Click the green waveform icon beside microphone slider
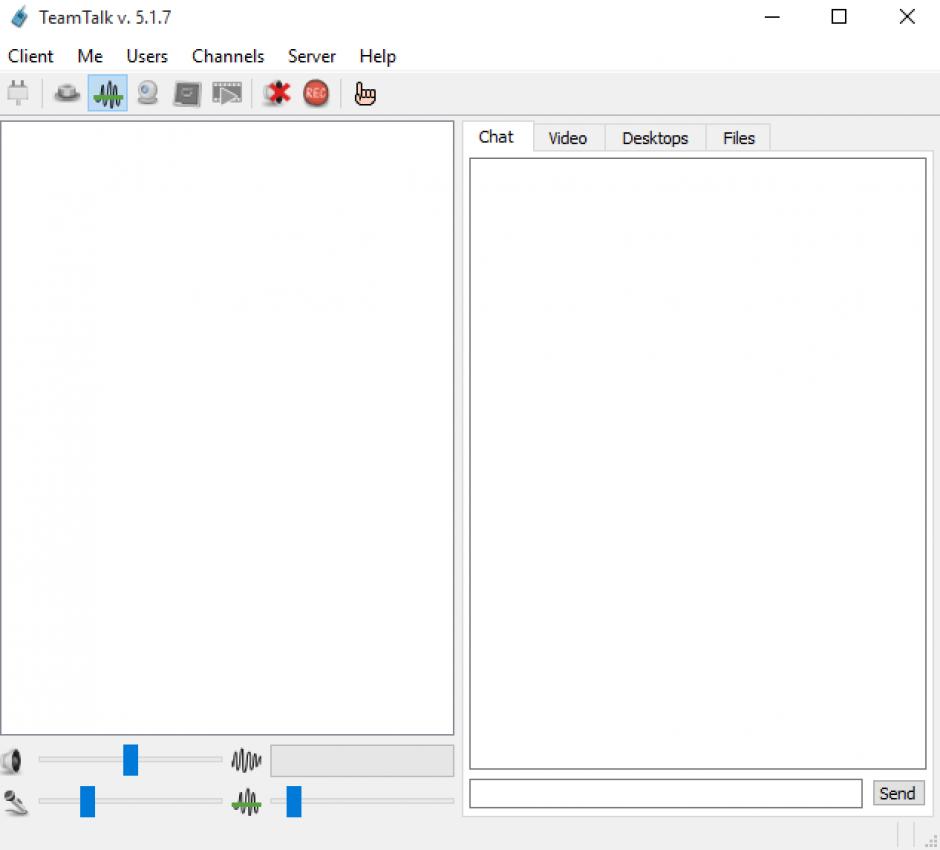 246,802
